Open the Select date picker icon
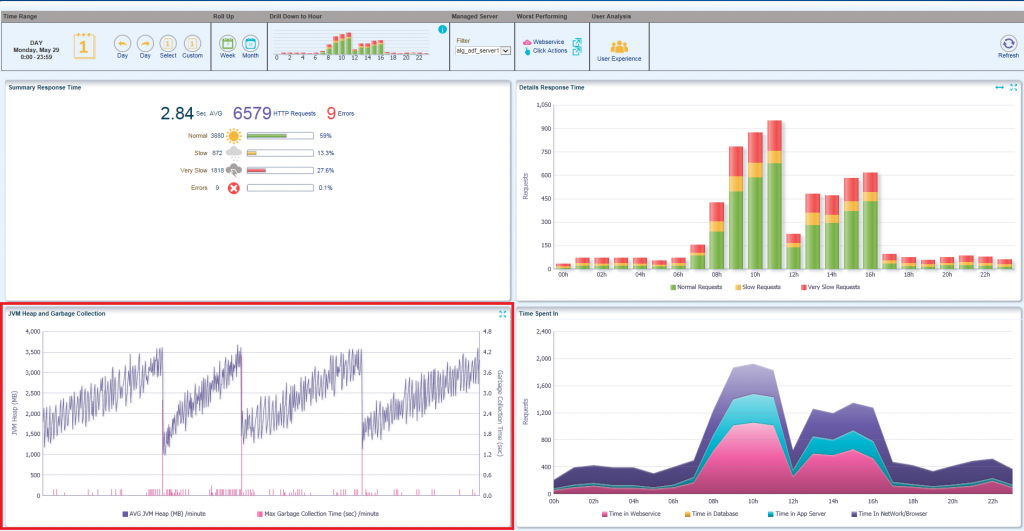This screenshot has height=531, width=1024. (168, 43)
